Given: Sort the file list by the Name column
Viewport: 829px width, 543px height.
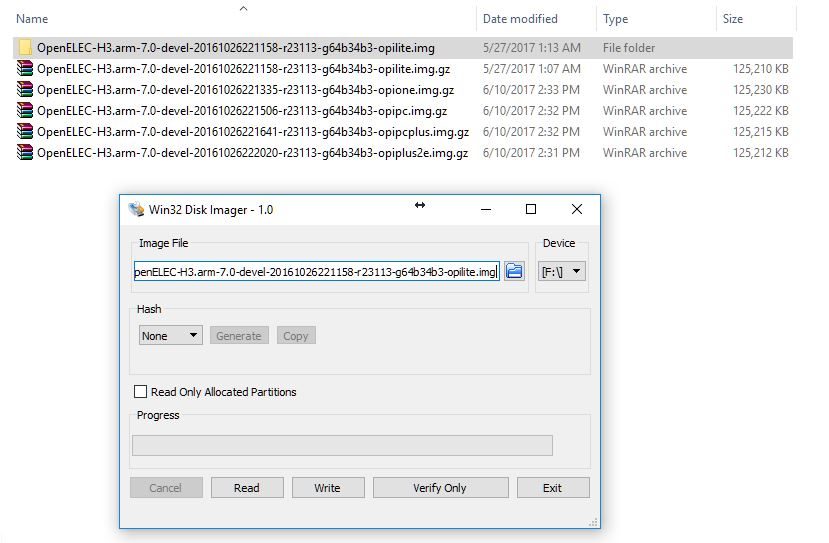Looking at the screenshot, I should click(x=32, y=19).
